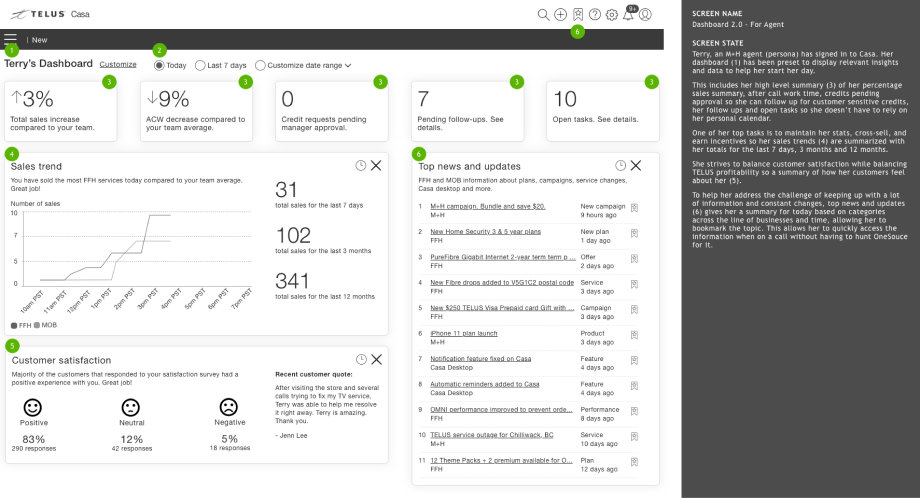Open history clock on Customer satisfaction card
The width and height of the screenshot is (920, 498).
click(361, 359)
